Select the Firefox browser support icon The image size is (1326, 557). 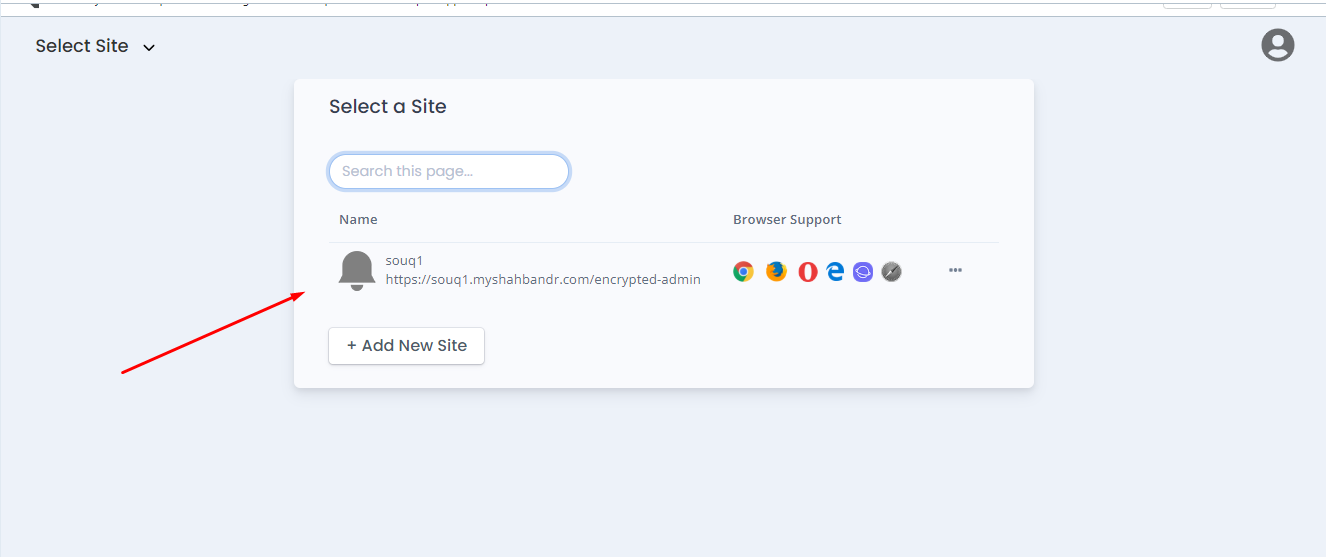click(776, 271)
